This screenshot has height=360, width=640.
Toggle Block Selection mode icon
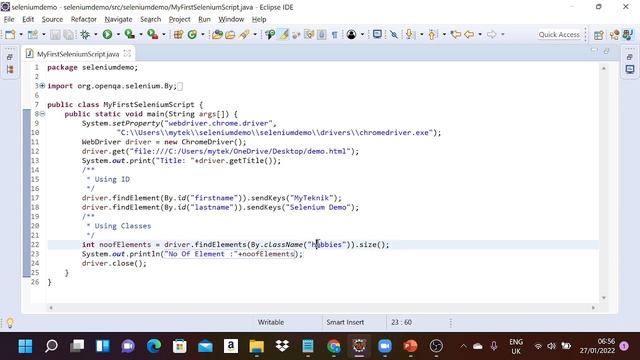coord(322,35)
